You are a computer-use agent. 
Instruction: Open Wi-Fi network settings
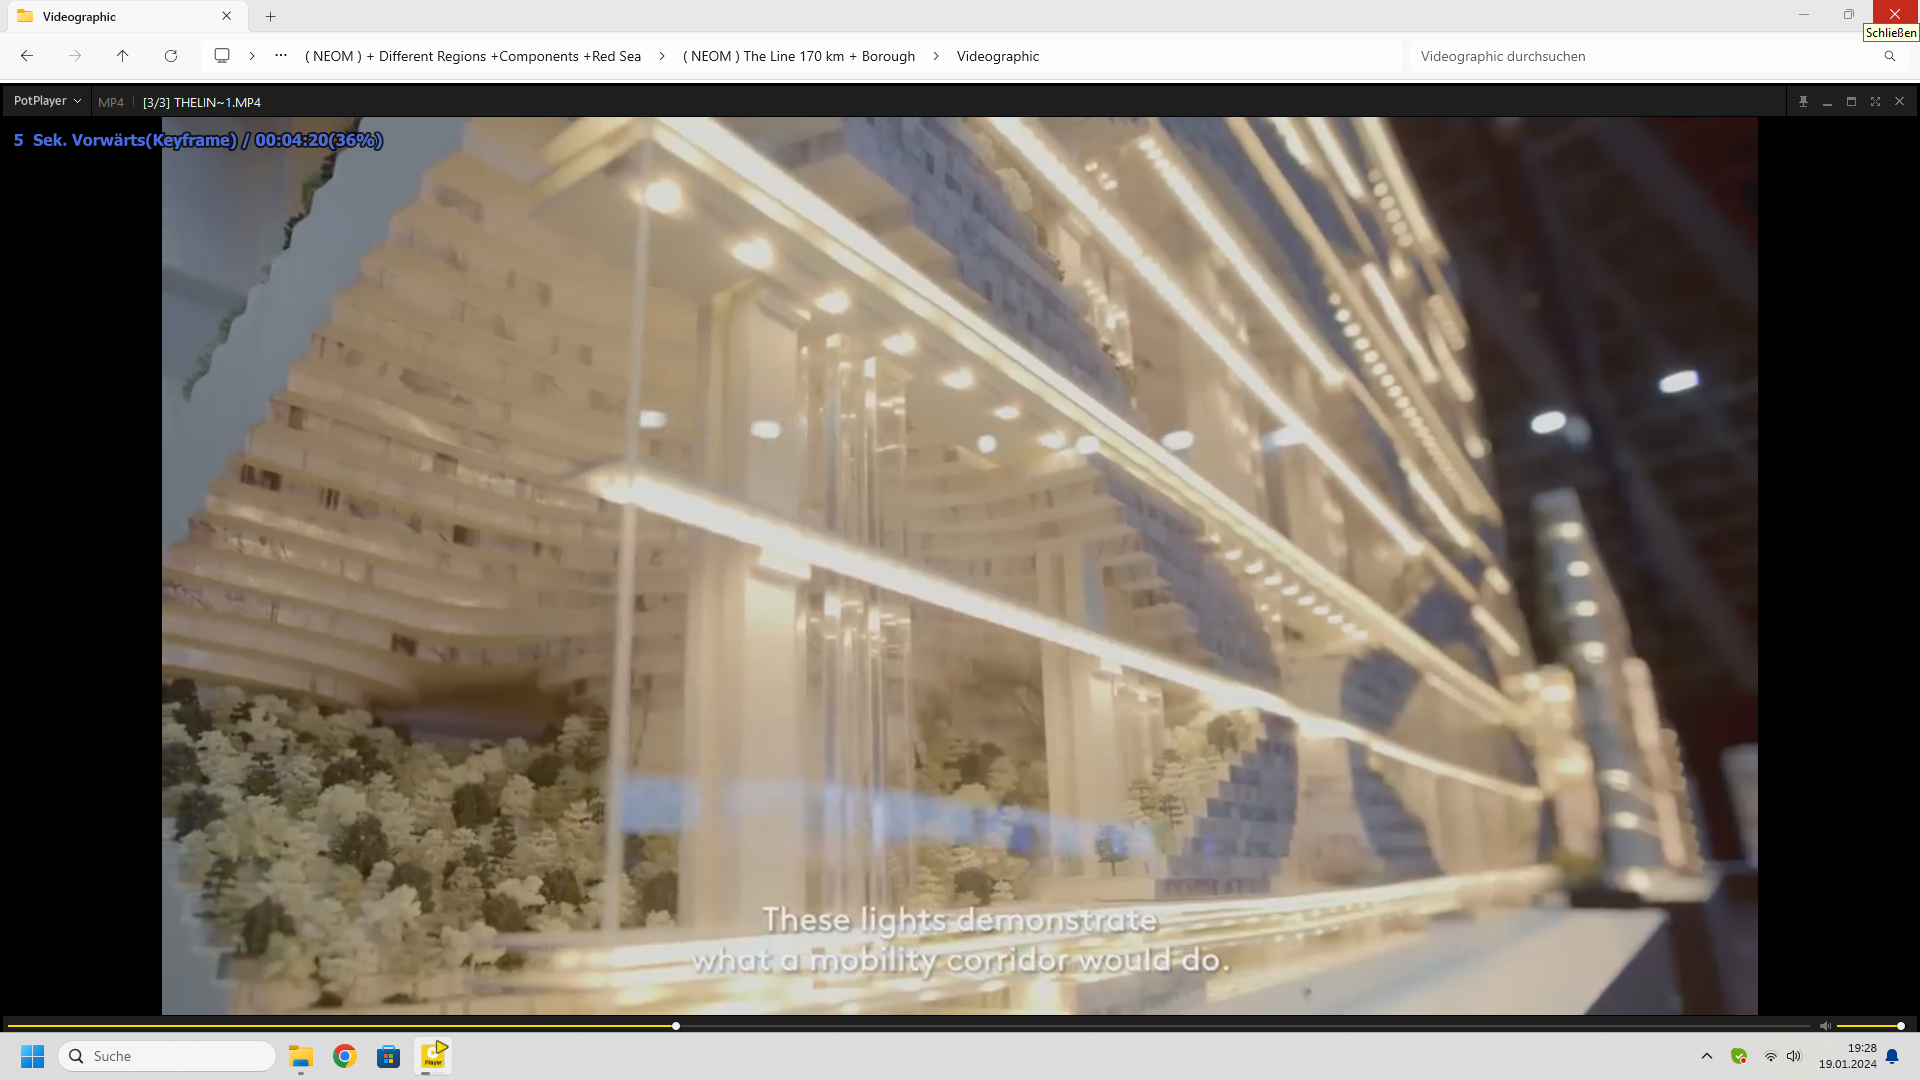(1771, 1056)
